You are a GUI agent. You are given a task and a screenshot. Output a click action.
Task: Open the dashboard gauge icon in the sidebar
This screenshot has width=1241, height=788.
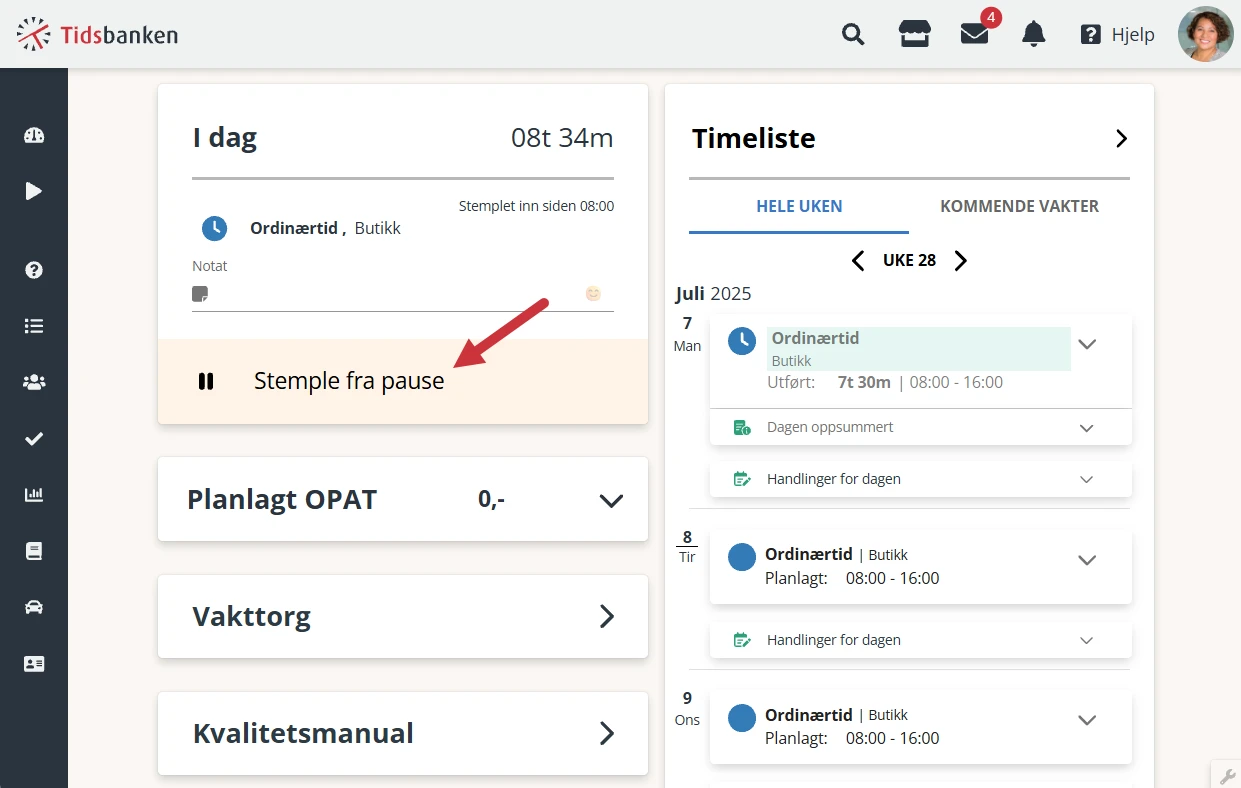[x=34, y=136]
